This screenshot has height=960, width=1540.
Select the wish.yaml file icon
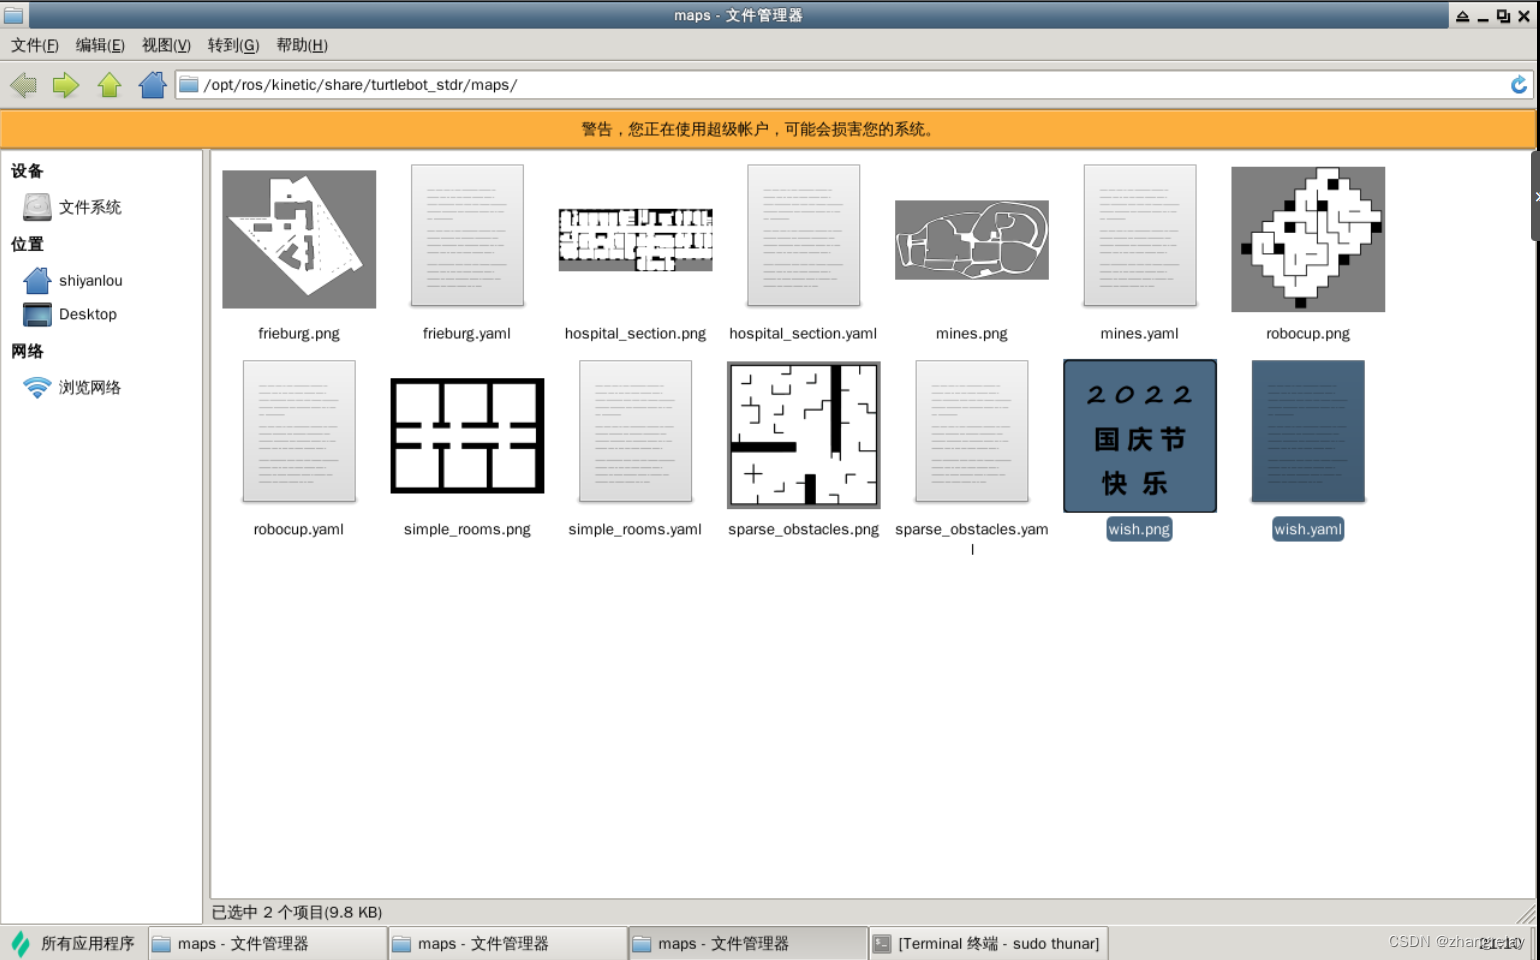coord(1308,432)
